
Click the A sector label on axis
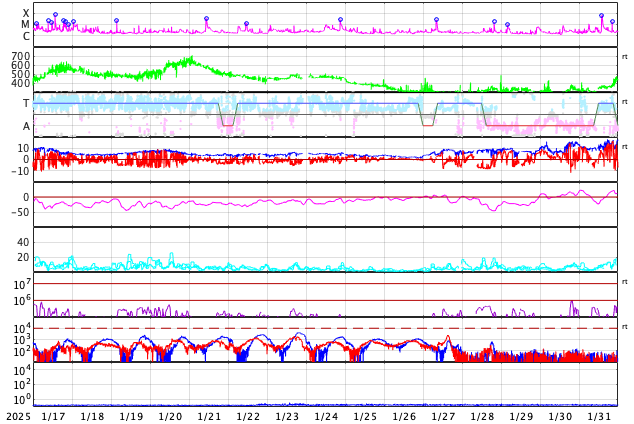(26, 126)
